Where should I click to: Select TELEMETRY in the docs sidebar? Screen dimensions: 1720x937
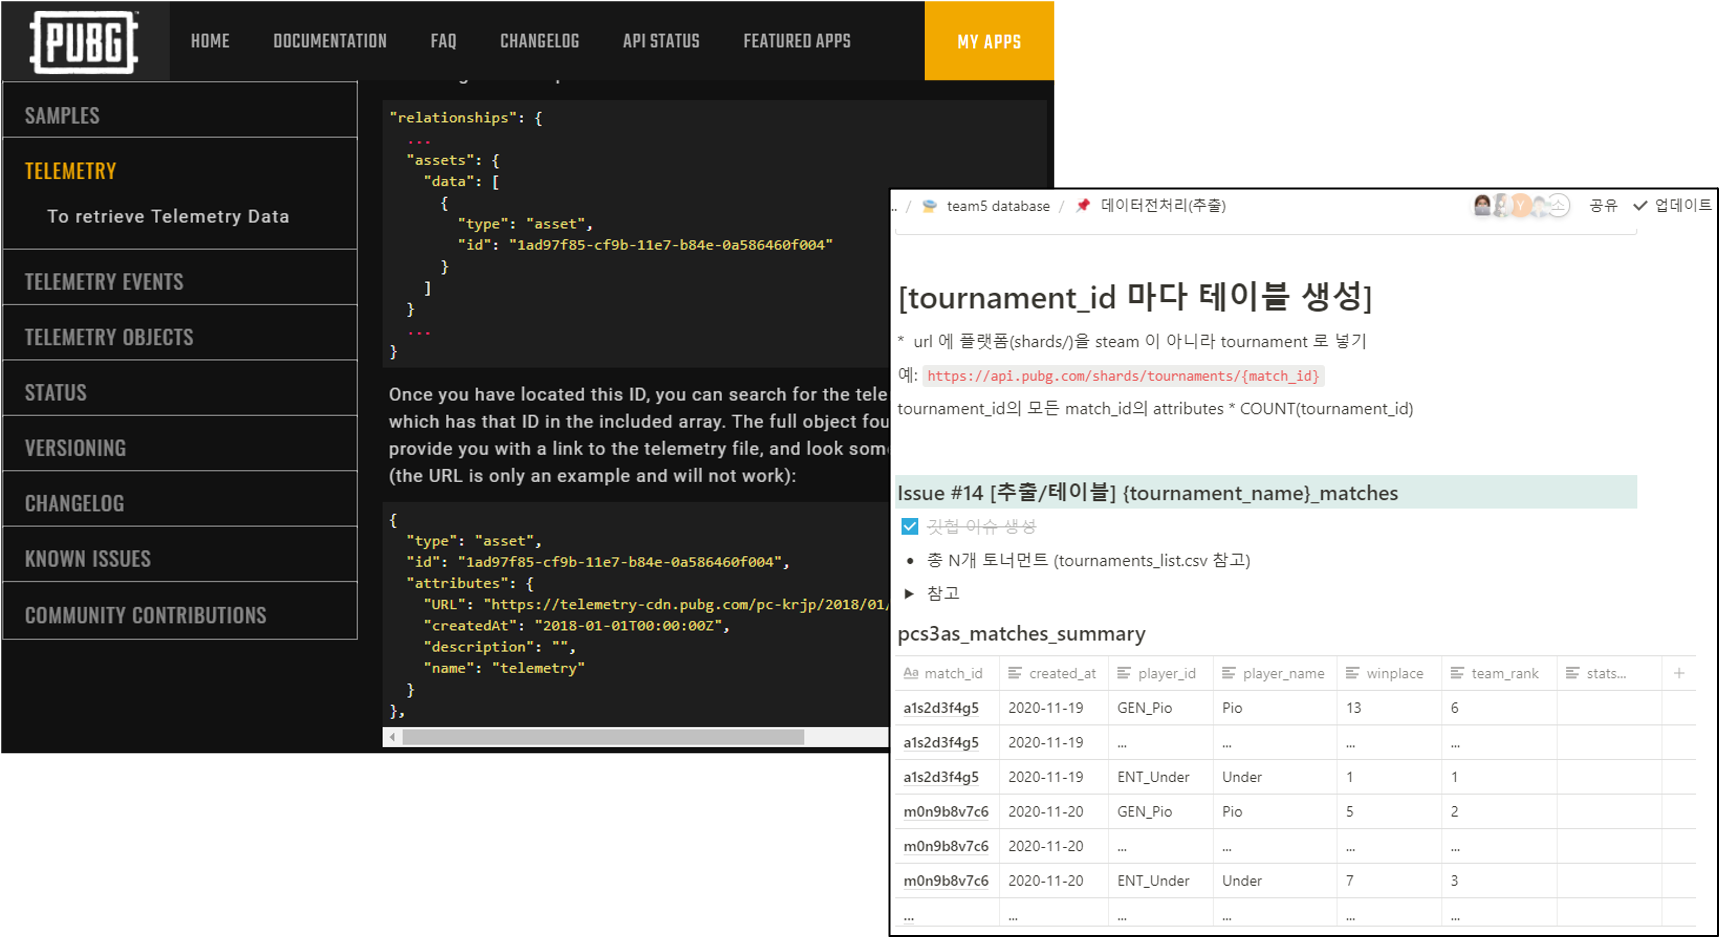[x=71, y=171]
